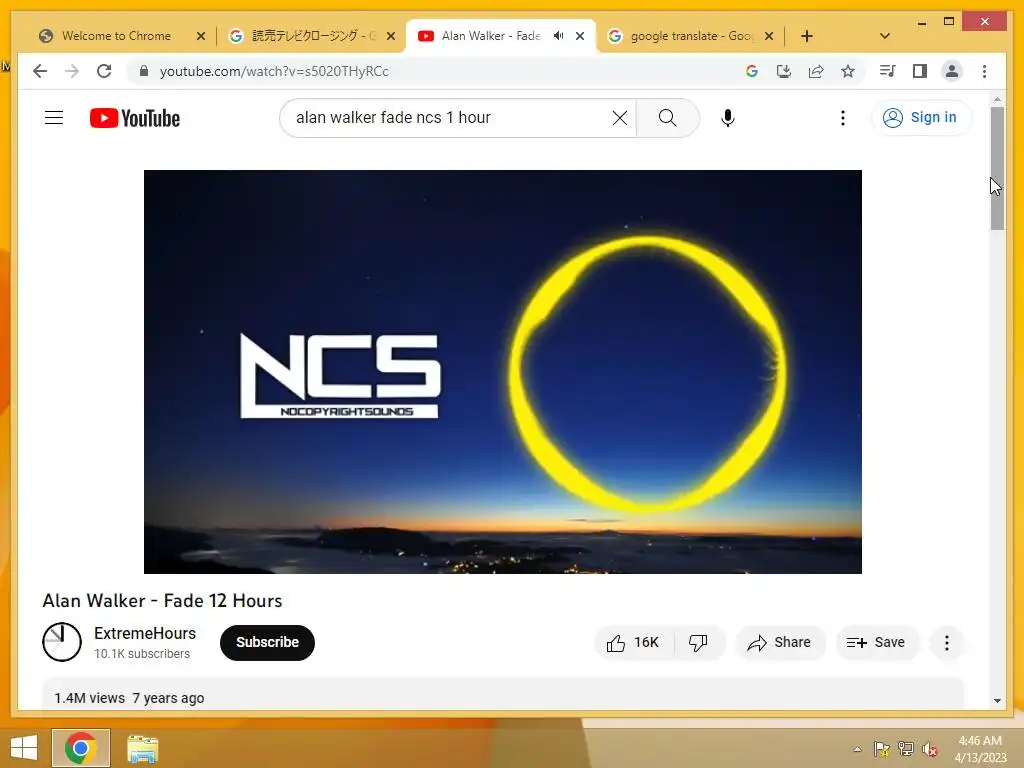Start voice search with the microphone icon
Screen dimensions: 1024x768
(728, 118)
